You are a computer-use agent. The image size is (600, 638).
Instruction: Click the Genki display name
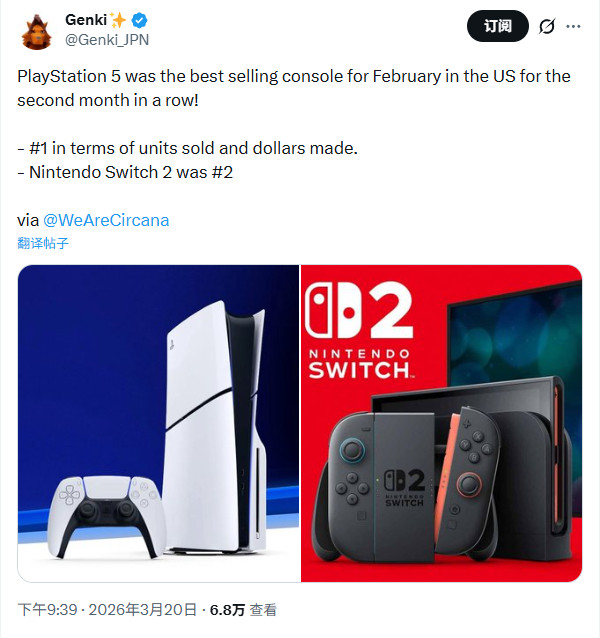86,20
